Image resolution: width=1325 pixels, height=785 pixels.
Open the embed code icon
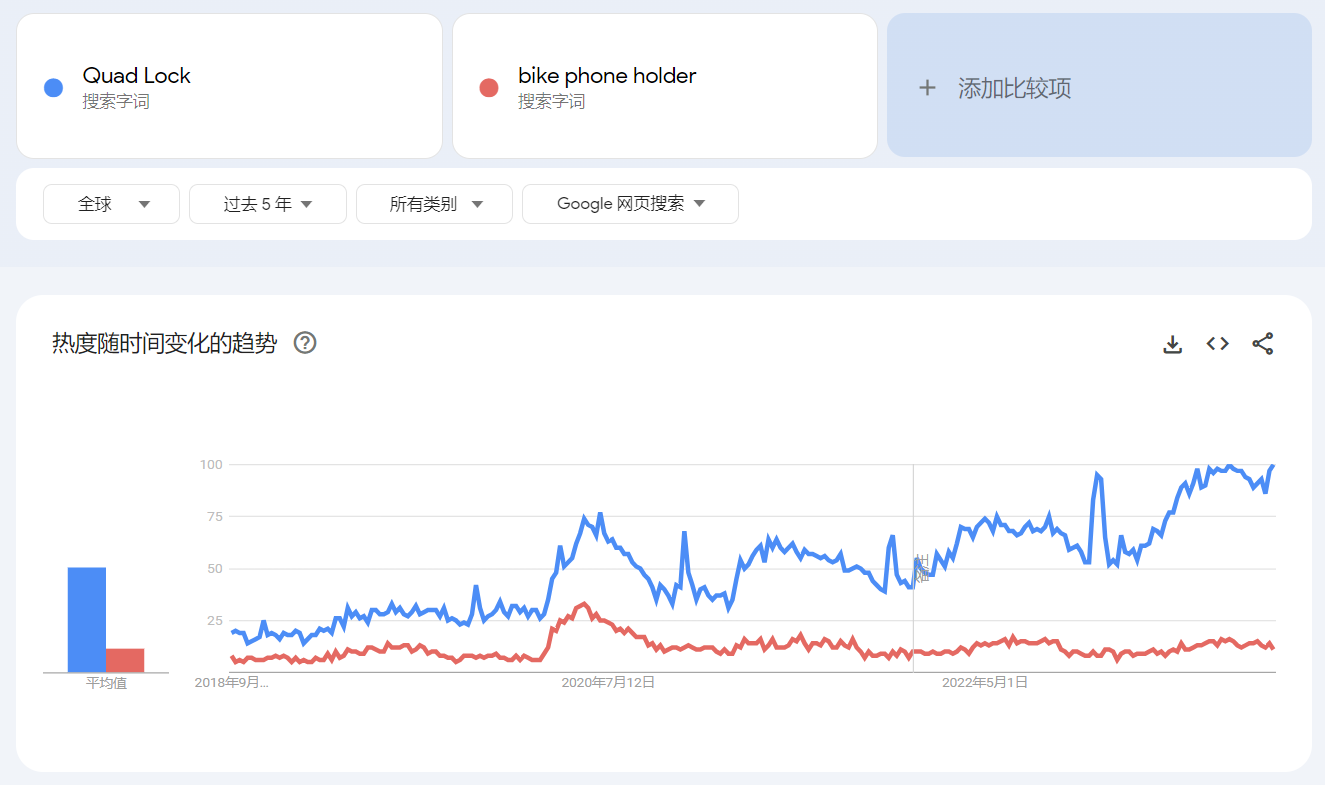pyautogui.click(x=1217, y=344)
